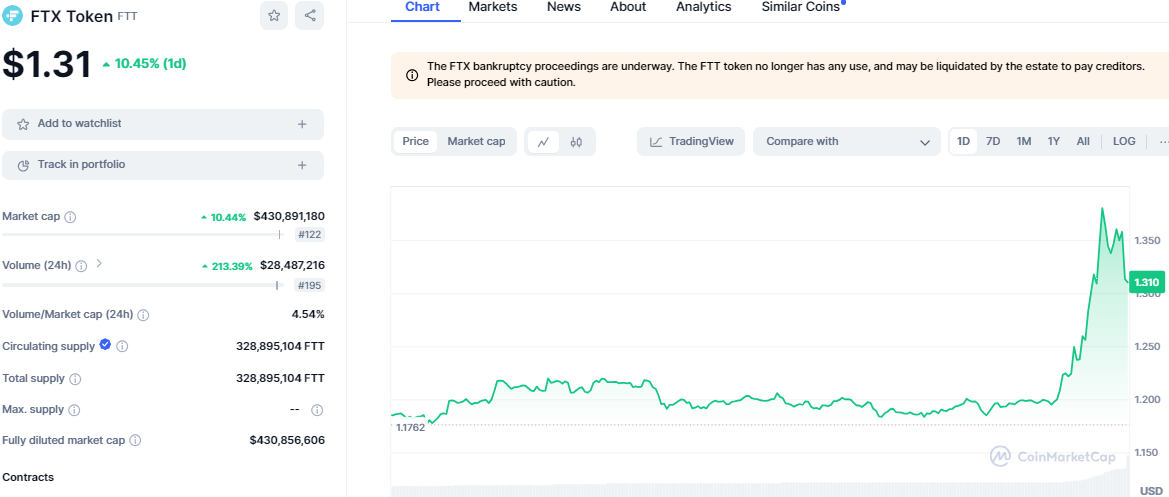This screenshot has width=1169, height=497.
Task: Click the $28,487,216 volume value
Action: [x=292, y=265]
